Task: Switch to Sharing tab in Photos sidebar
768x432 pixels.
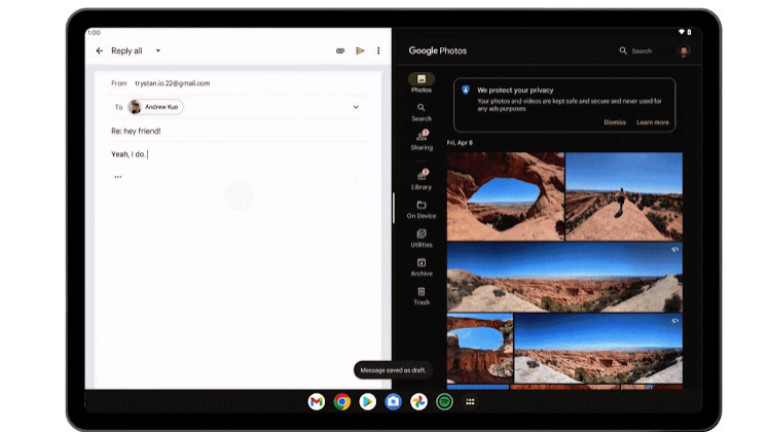Action: pos(421,139)
